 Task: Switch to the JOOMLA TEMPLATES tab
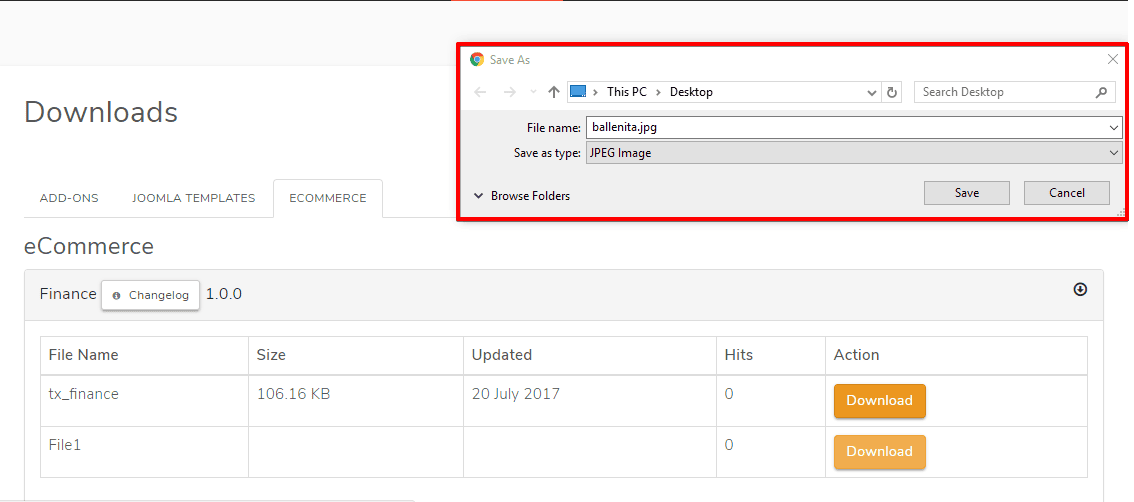[193, 198]
